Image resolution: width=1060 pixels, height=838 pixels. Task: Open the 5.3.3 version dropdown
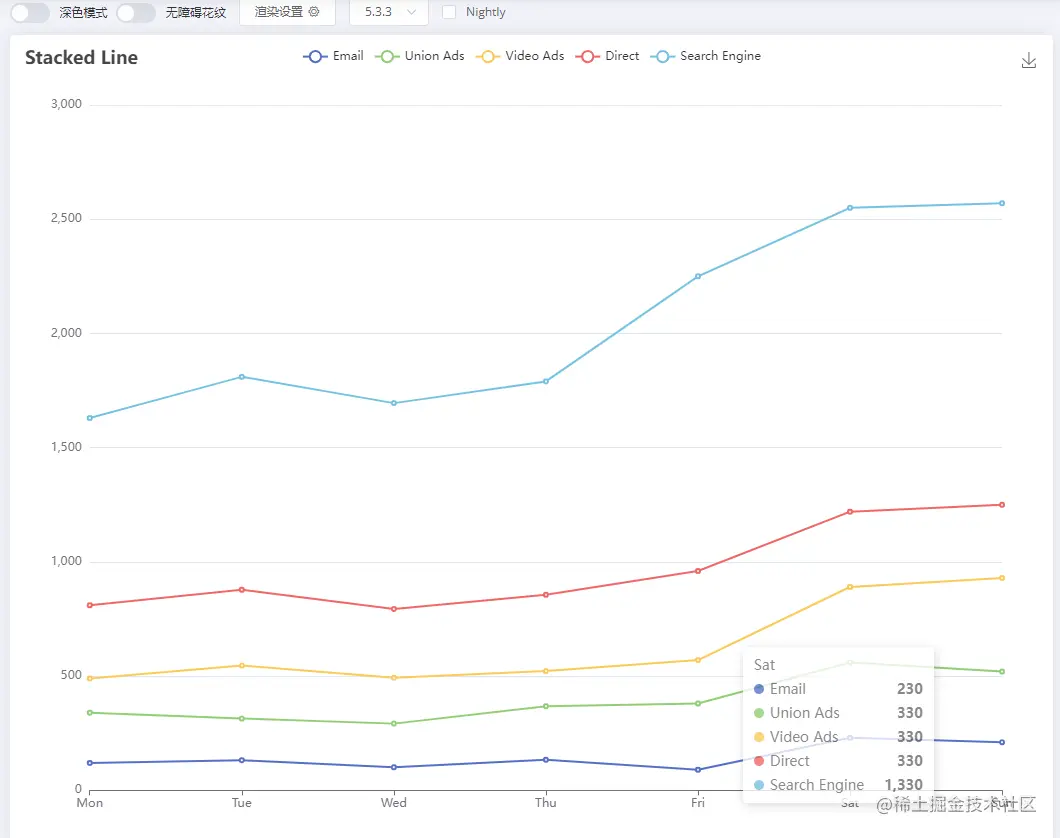389,12
